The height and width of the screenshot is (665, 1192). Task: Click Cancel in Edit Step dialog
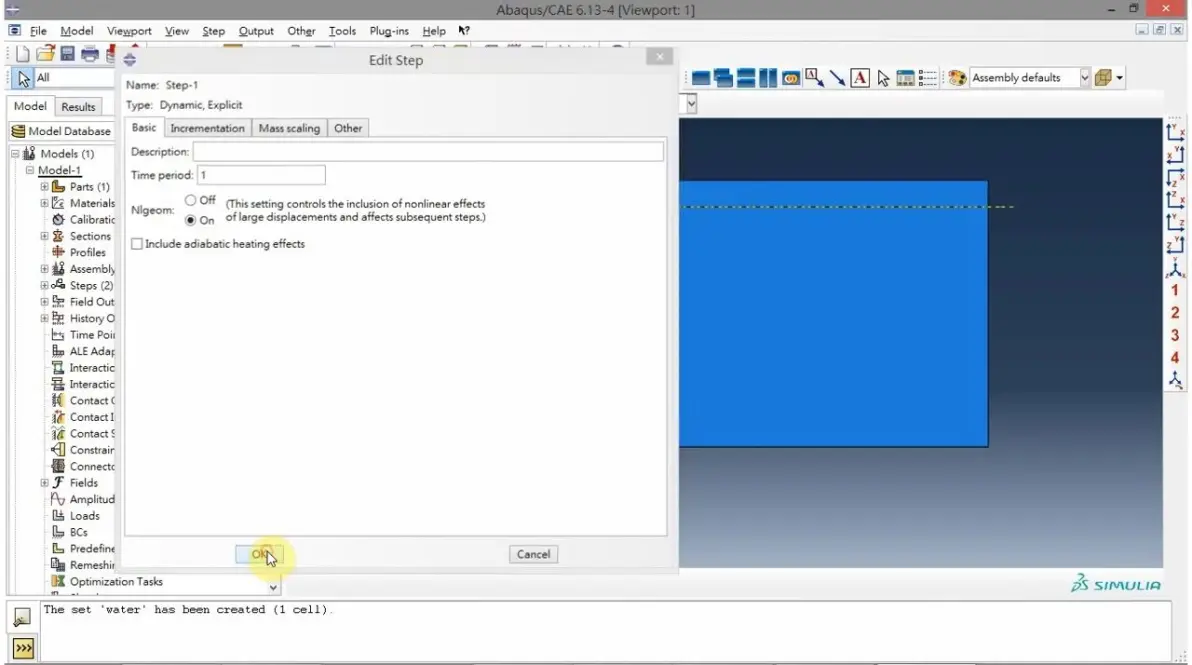point(533,554)
